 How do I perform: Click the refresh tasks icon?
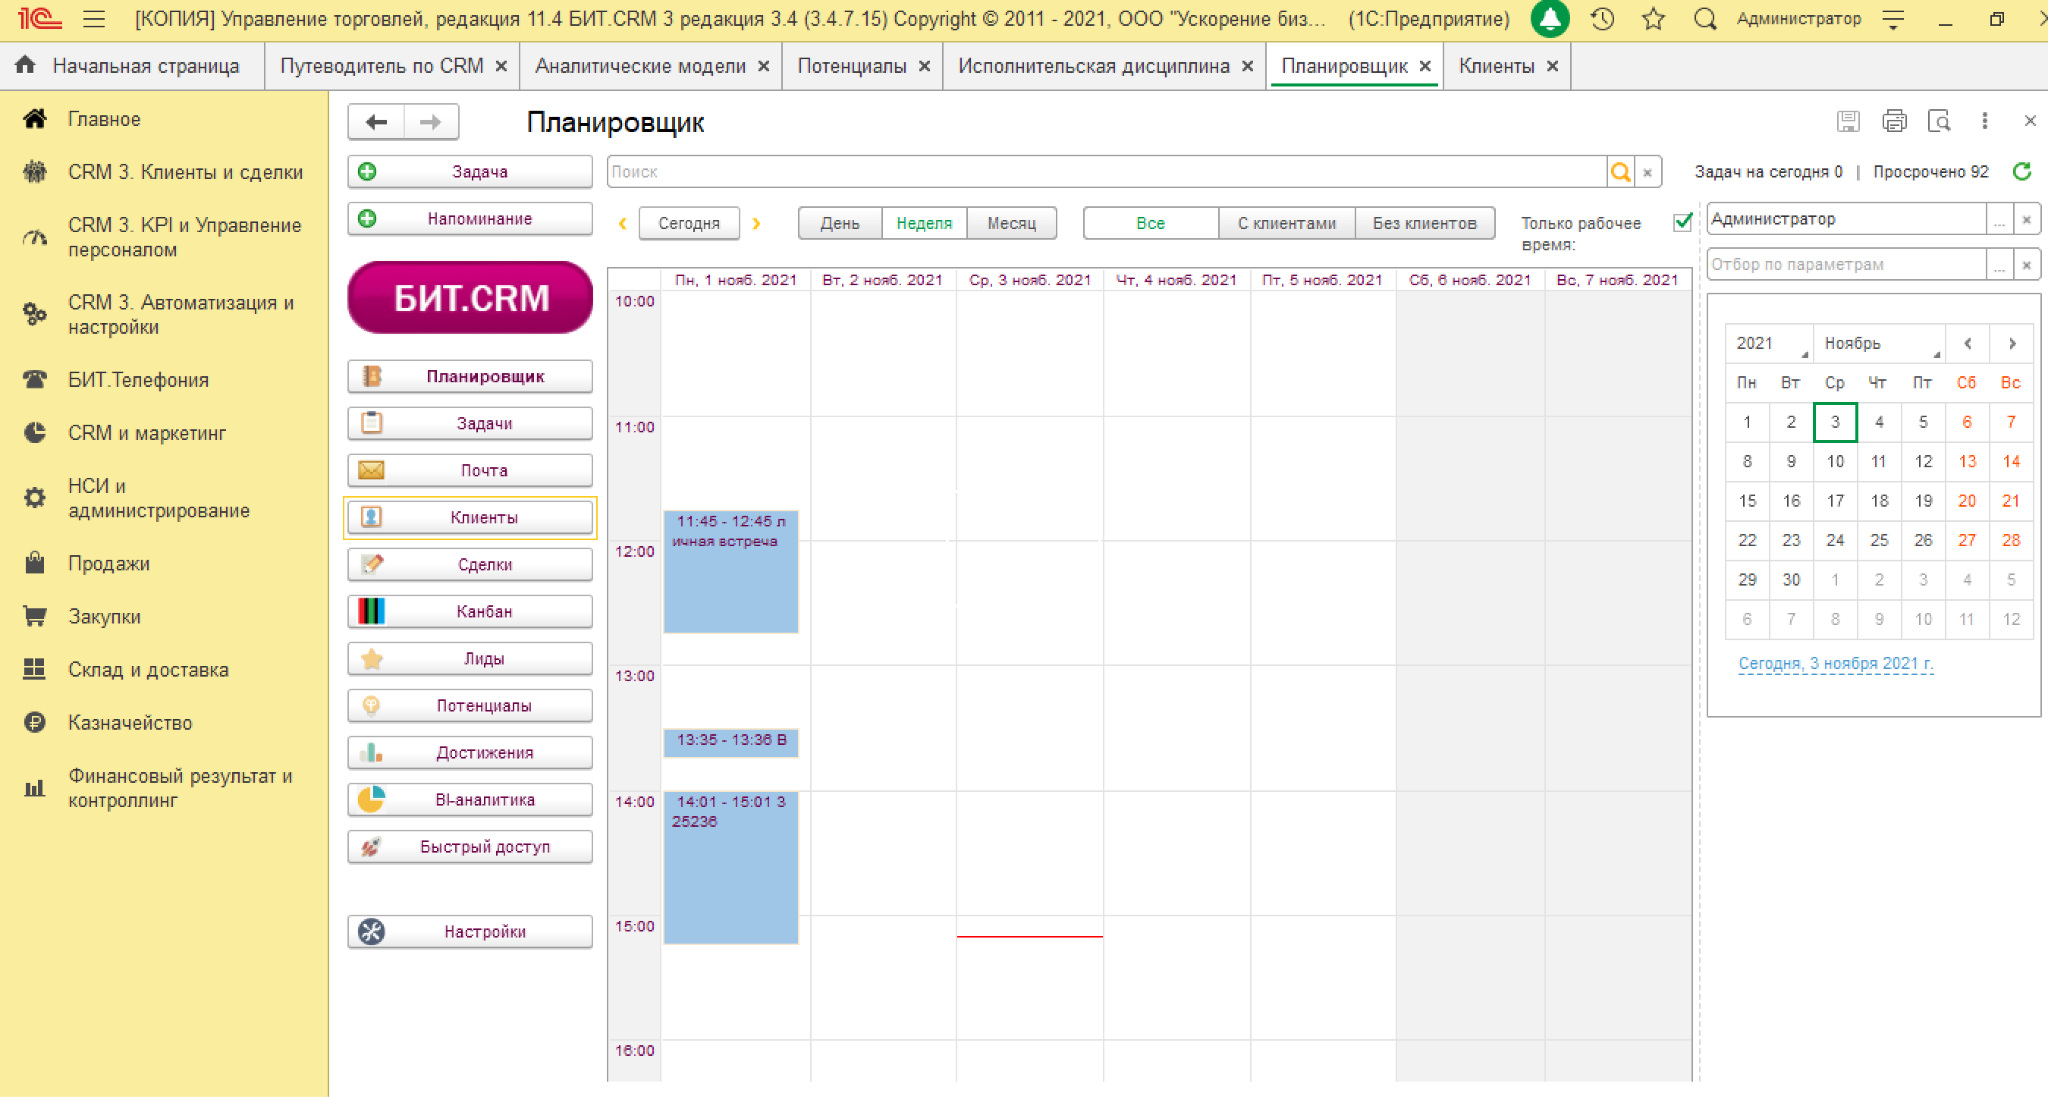(2022, 172)
